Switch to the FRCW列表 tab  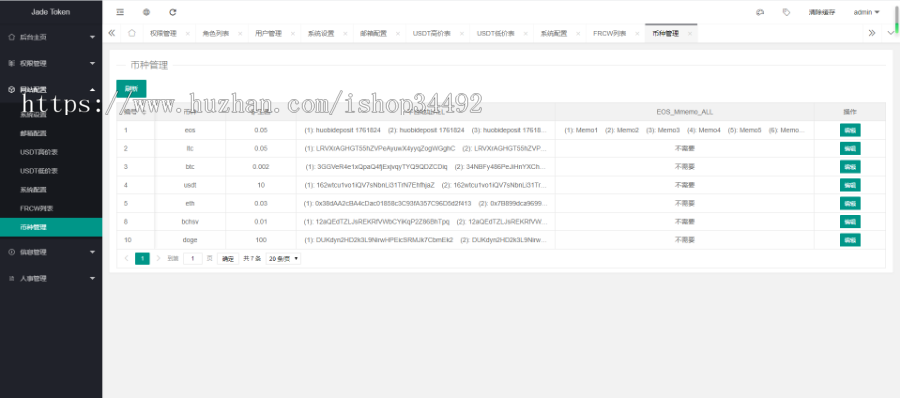[610, 33]
